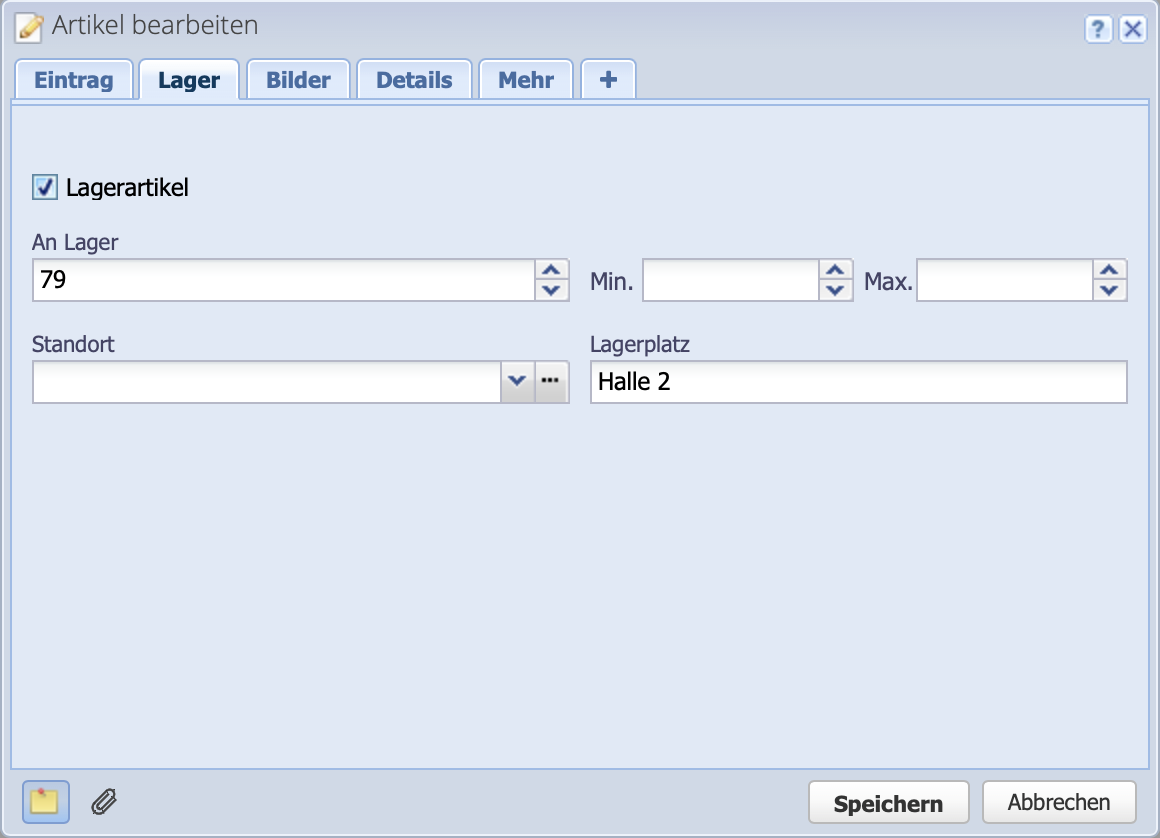Click the Standort three-dots browse button
Viewport: 1160px width, 838px height.
coord(551,381)
